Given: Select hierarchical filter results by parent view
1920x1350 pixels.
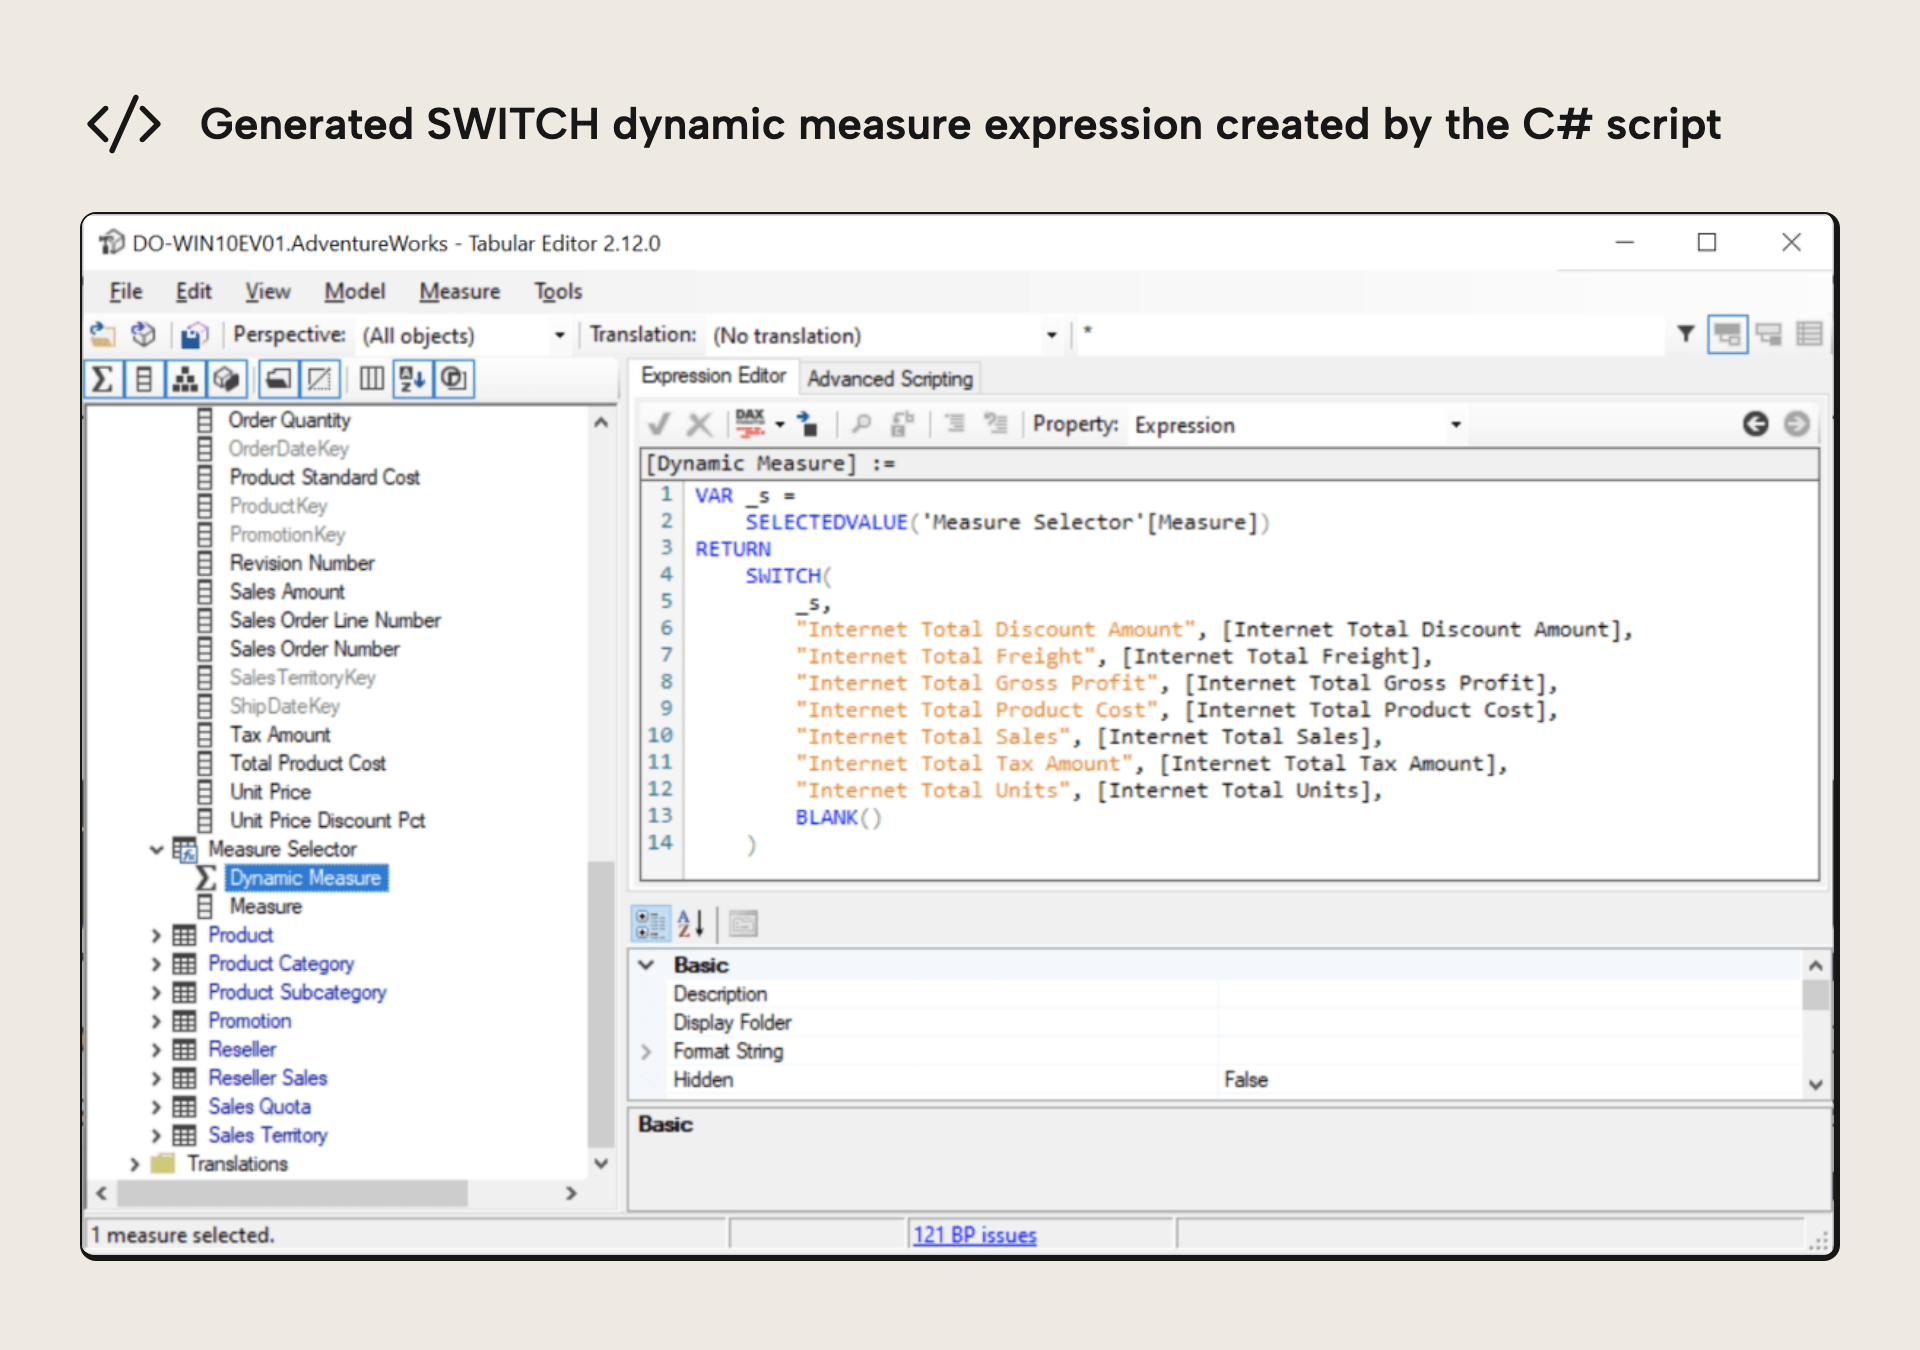Looking at the screenshot, I should pos(1727,334).
